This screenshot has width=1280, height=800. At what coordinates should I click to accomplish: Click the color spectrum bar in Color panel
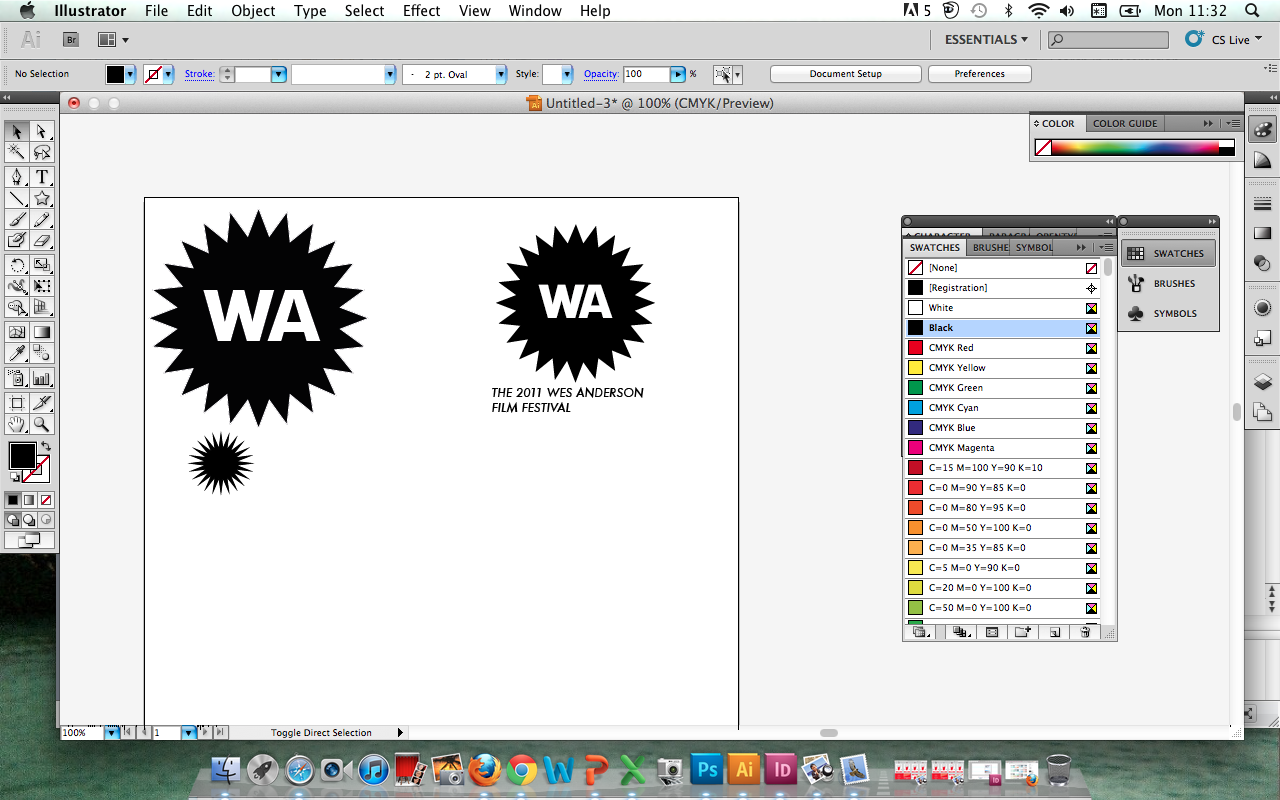(x=1135, y=147)
